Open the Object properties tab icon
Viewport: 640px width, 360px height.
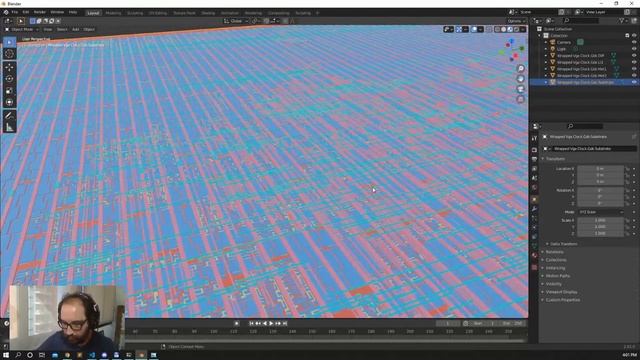click(534, 199)
